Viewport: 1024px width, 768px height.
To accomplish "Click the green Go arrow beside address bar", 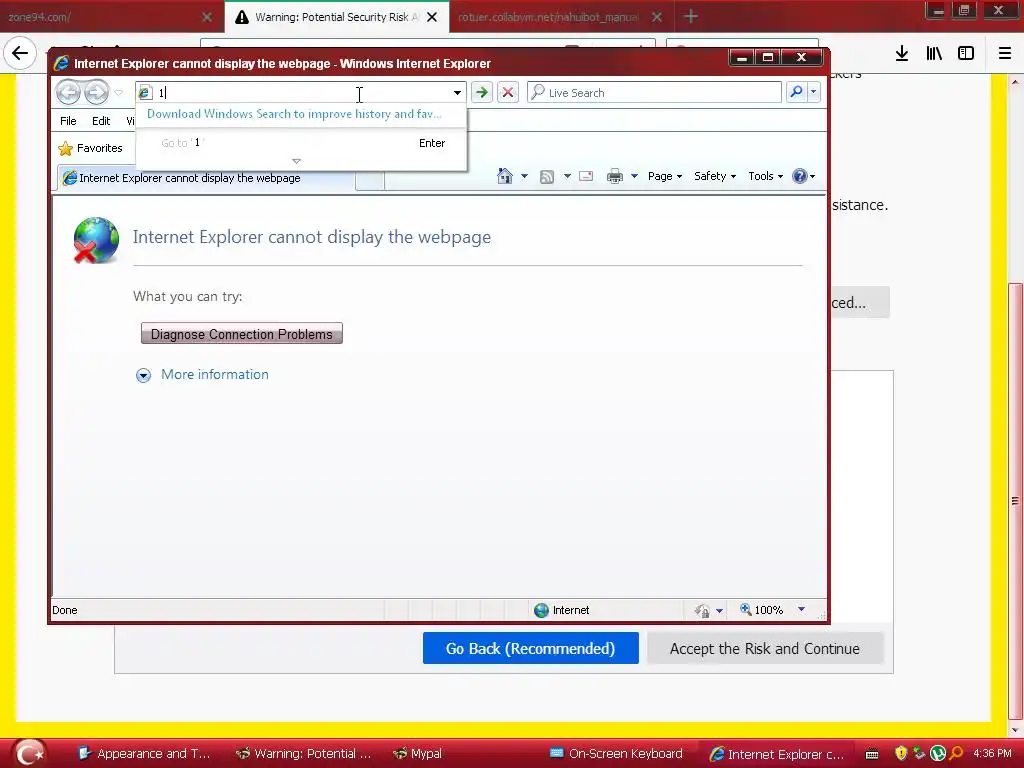I will coord(482,93).
